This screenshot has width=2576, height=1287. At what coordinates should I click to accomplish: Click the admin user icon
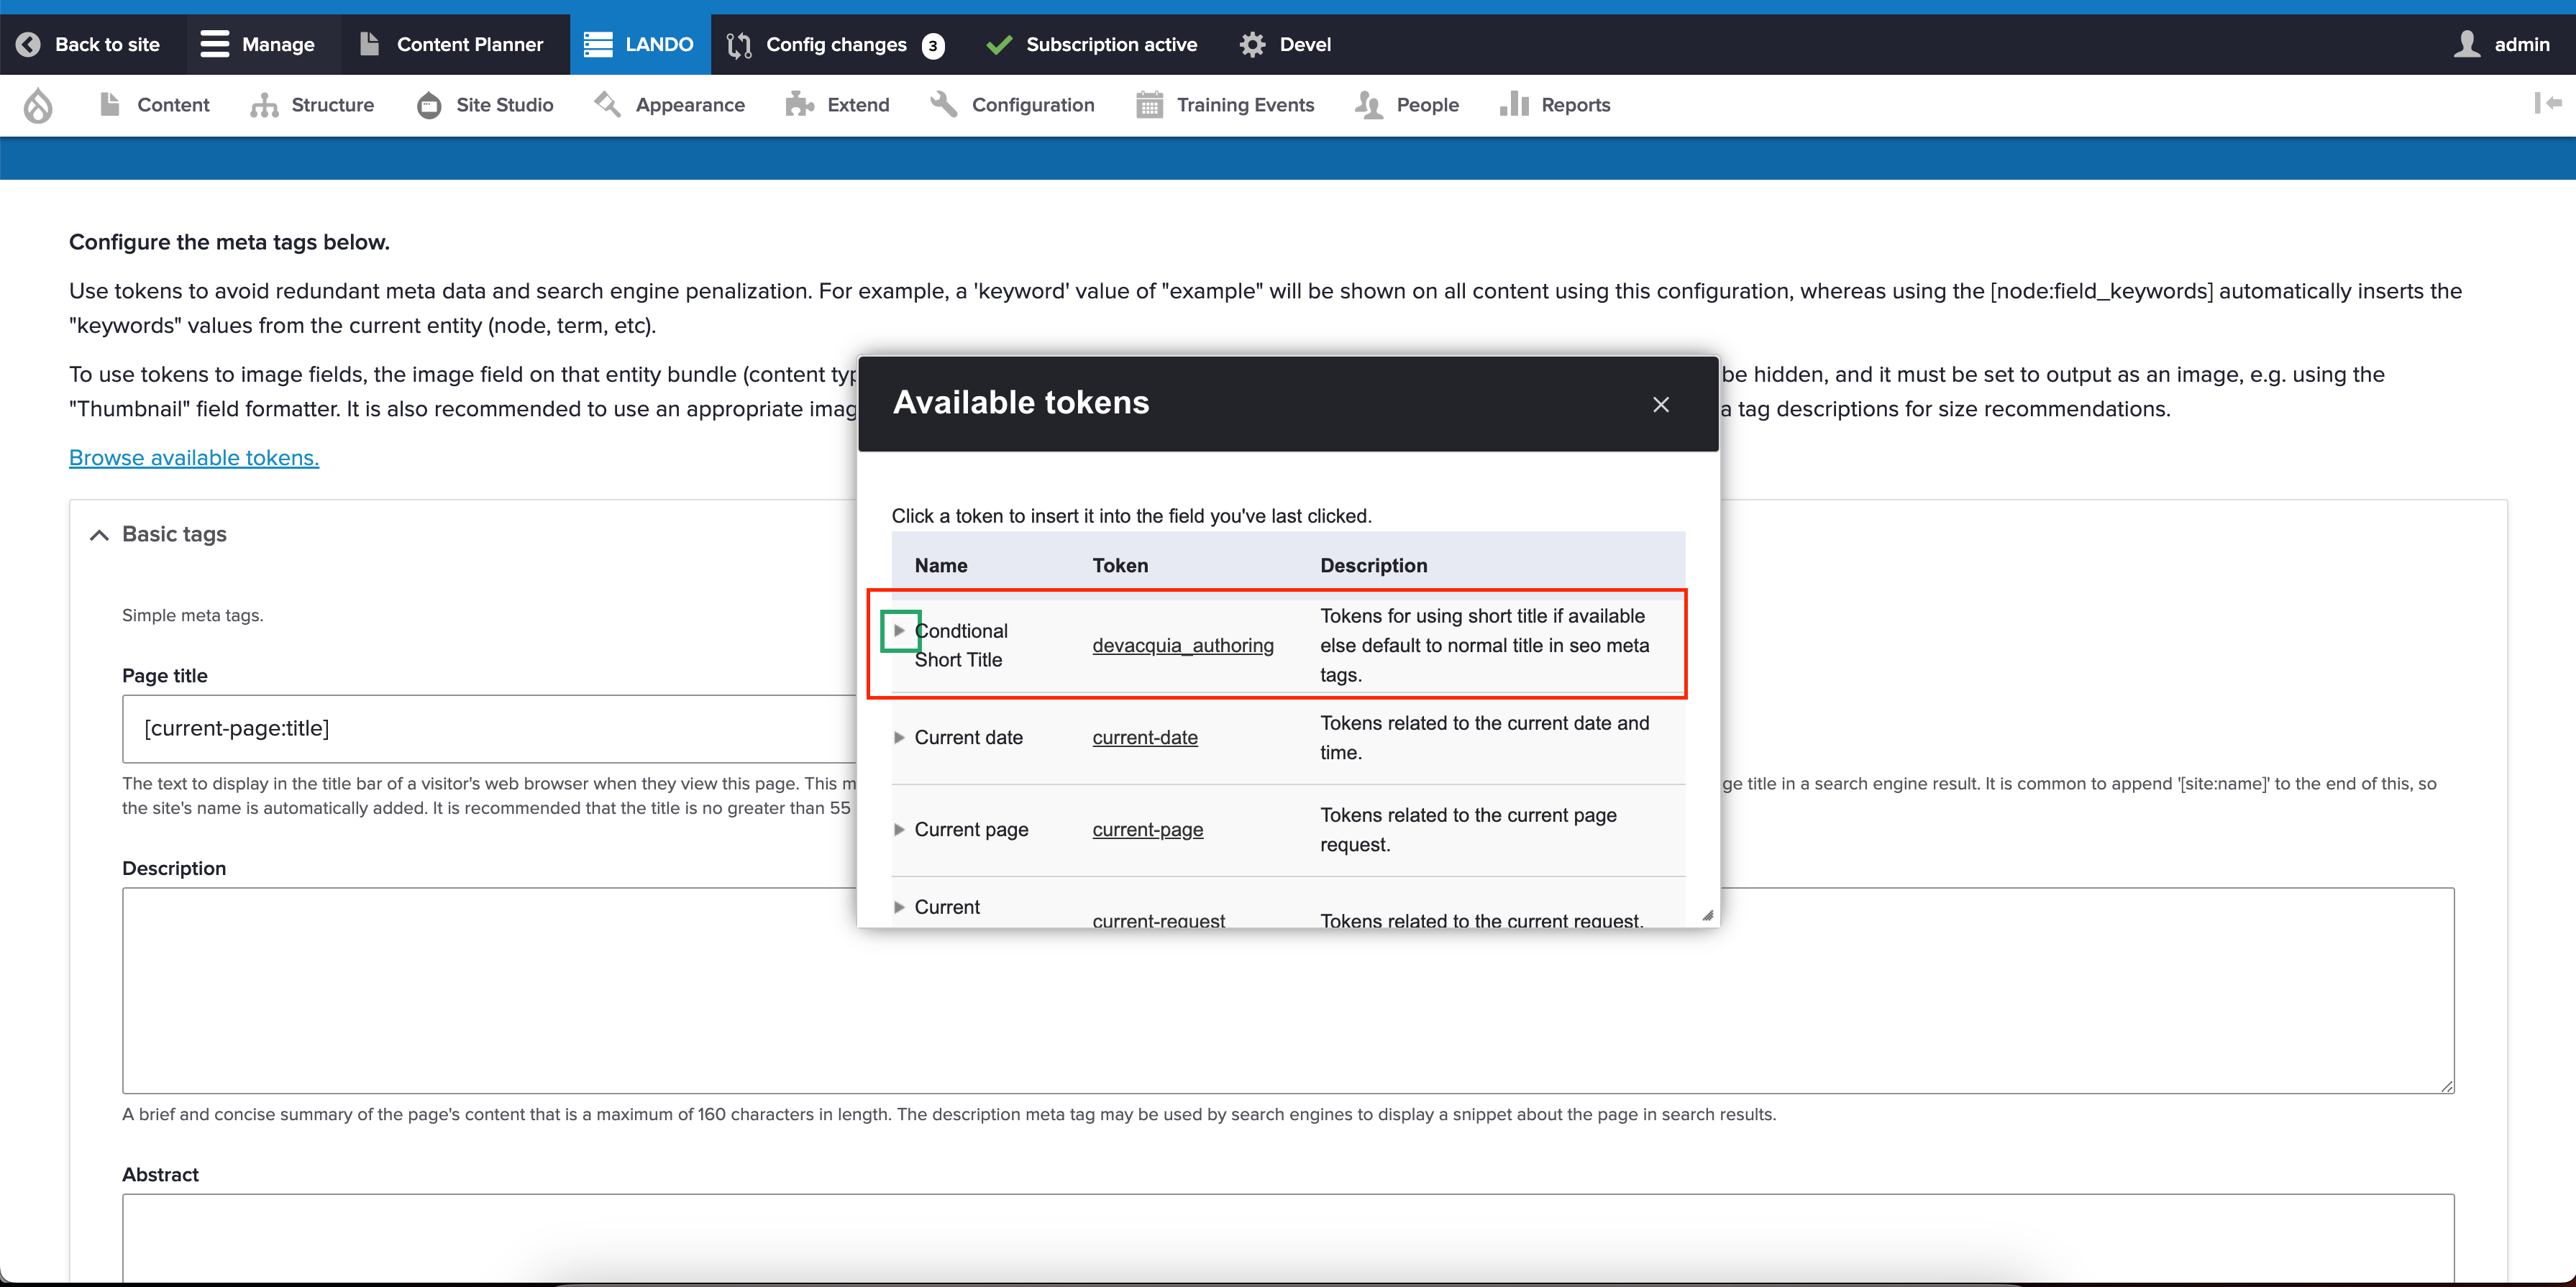(x=2466, y=44)
